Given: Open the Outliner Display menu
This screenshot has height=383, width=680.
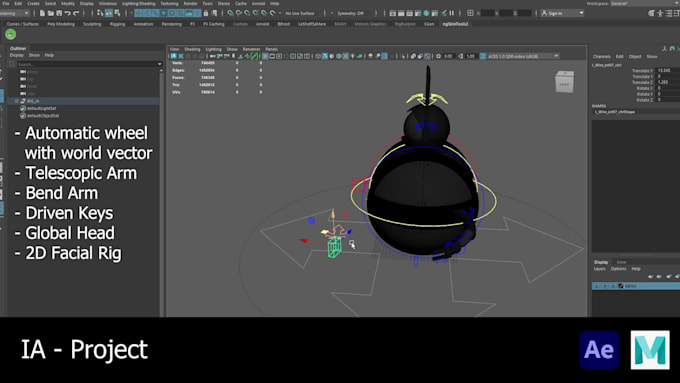Looking at the screenshot, I should click(17, 56).
